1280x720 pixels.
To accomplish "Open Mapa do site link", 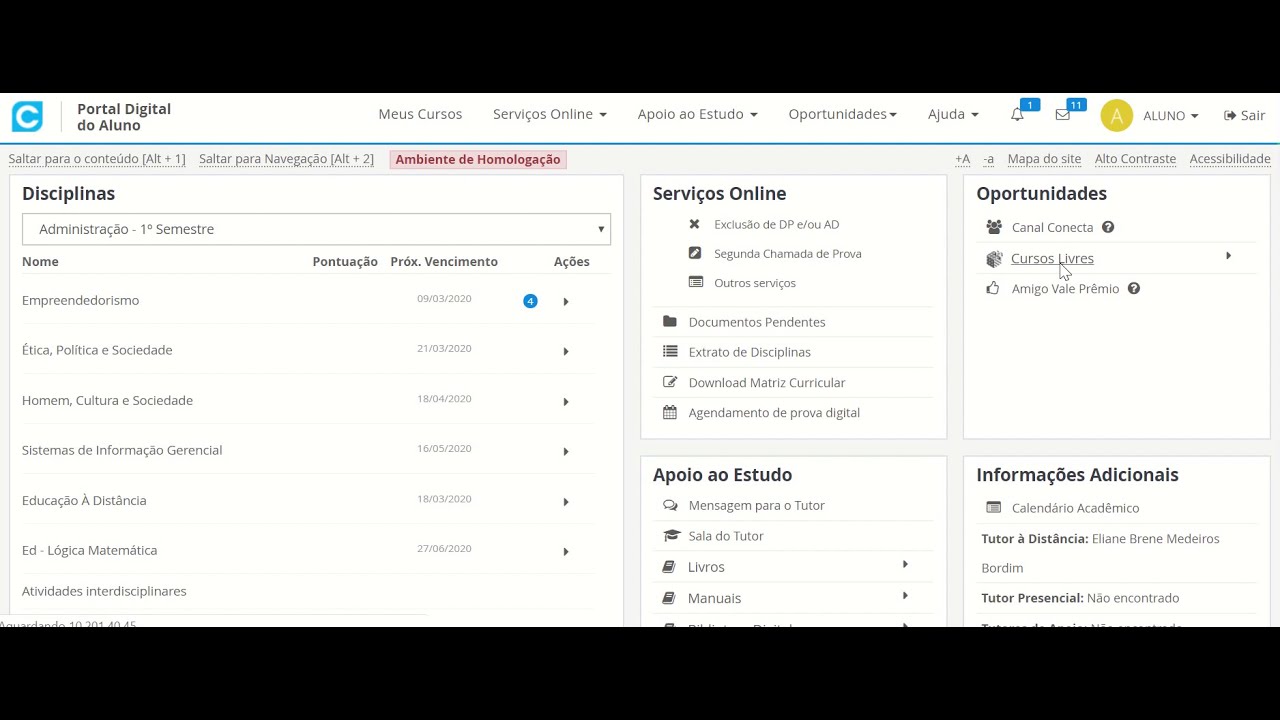I will [x=1044, y=159].
